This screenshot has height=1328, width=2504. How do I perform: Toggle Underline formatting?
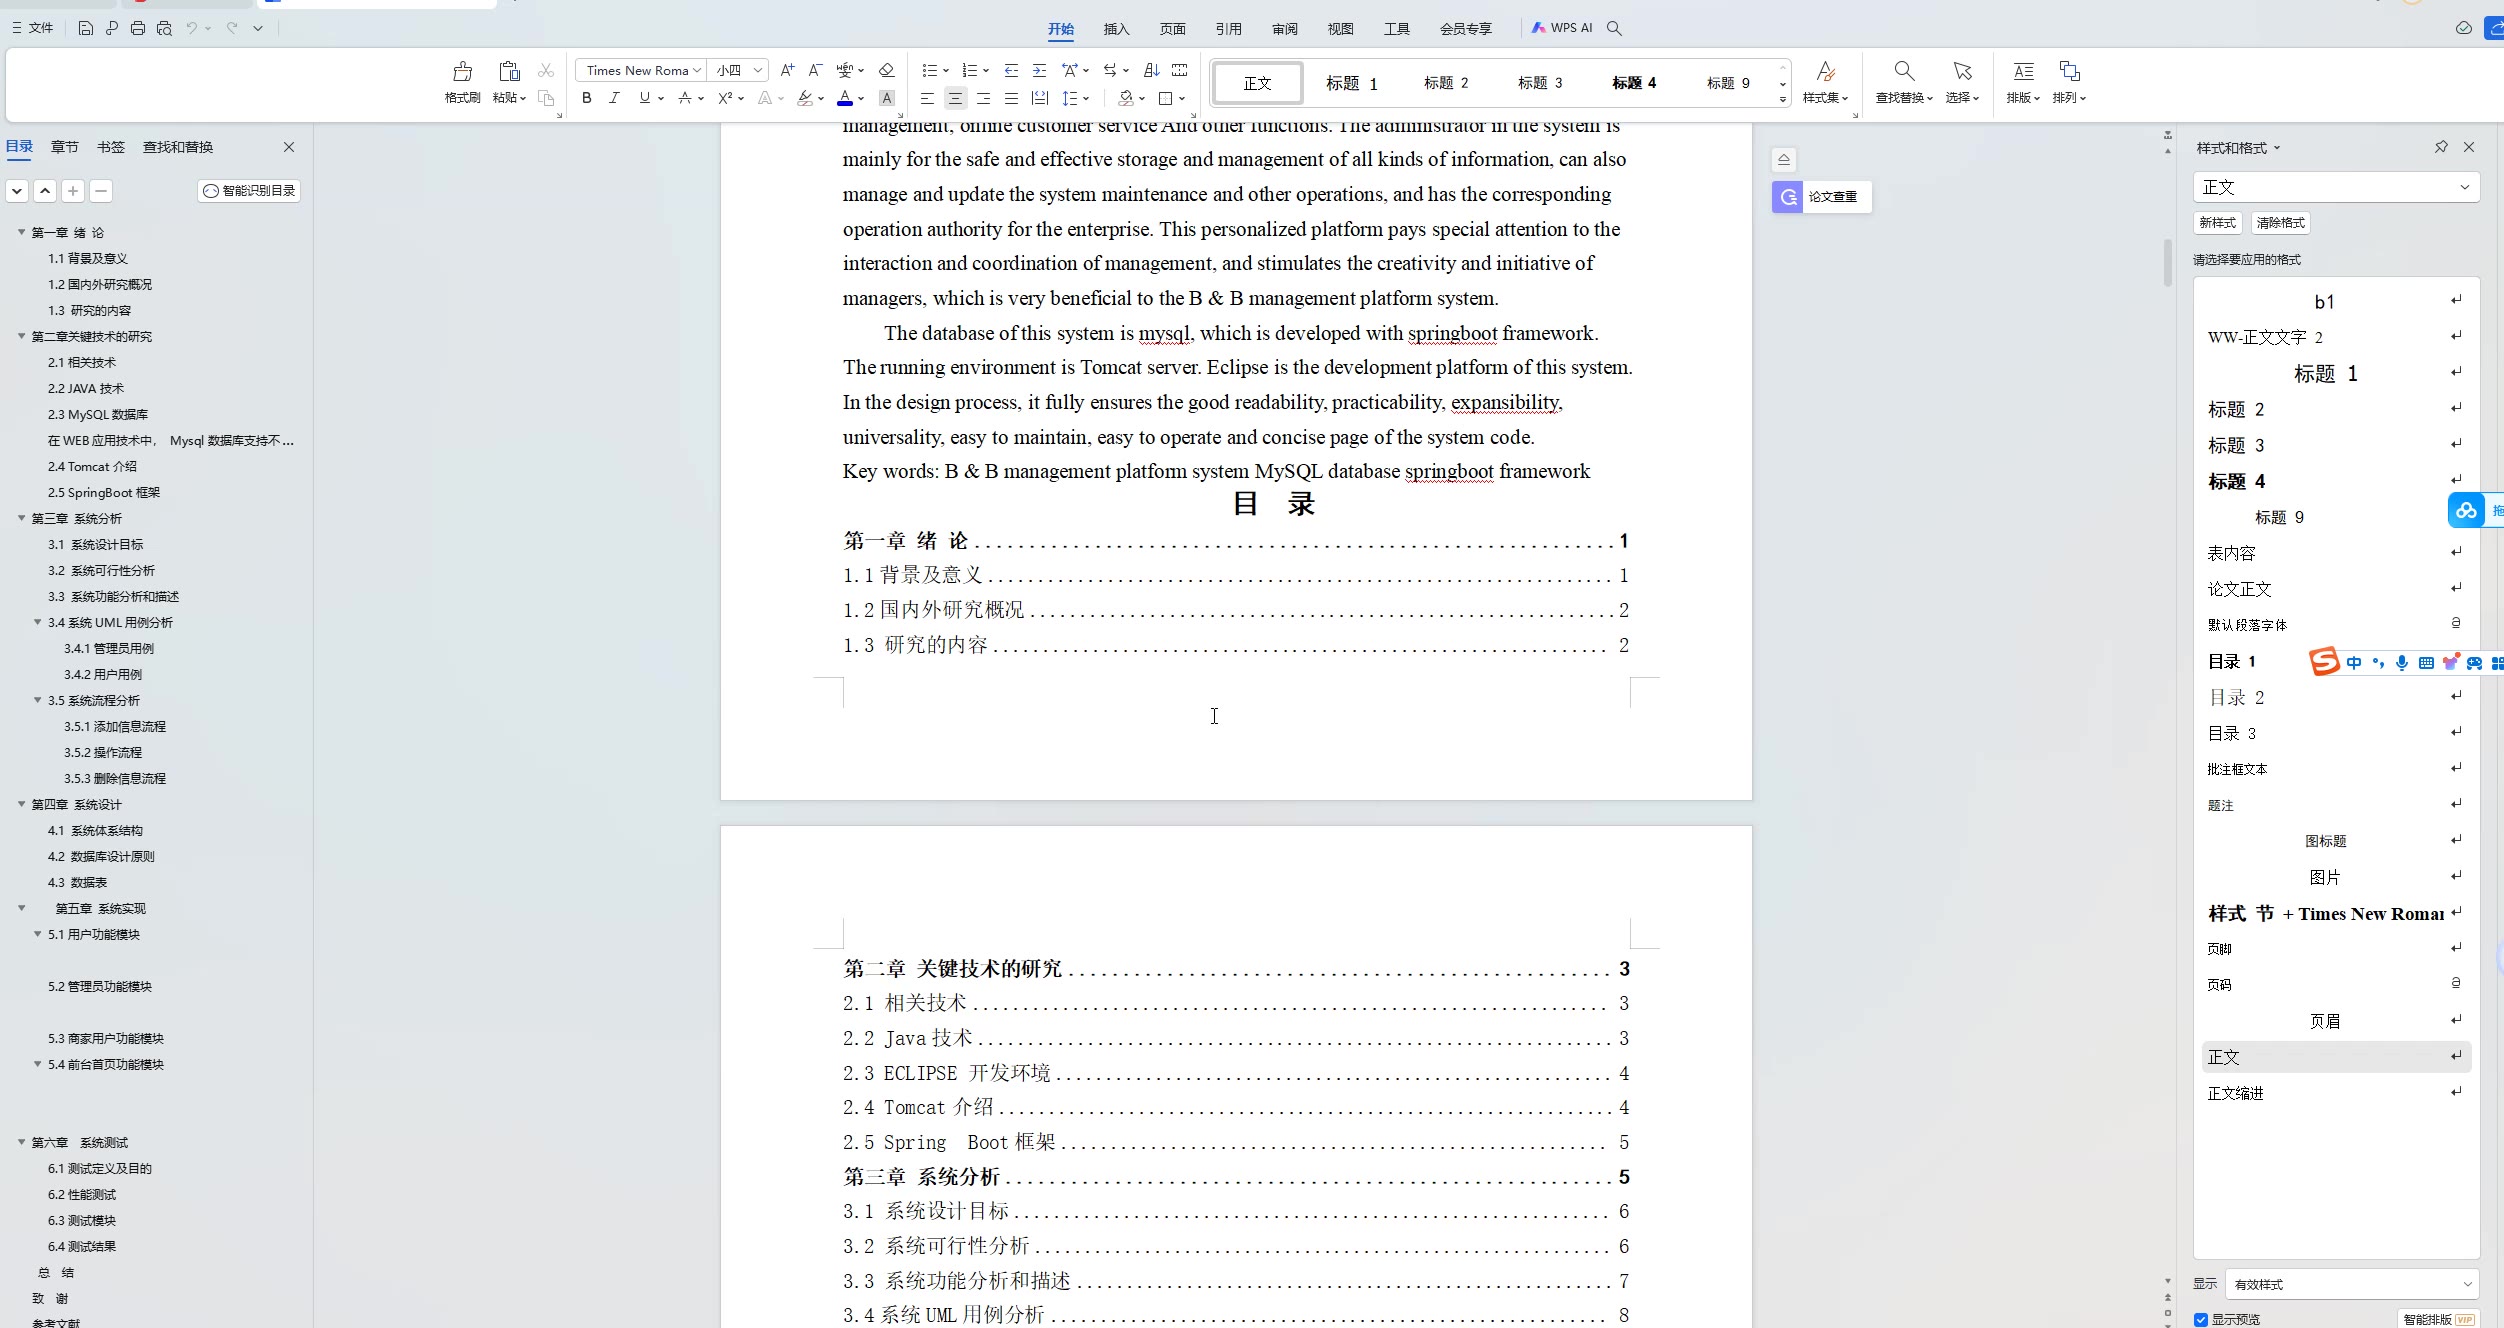click(644, 98)
